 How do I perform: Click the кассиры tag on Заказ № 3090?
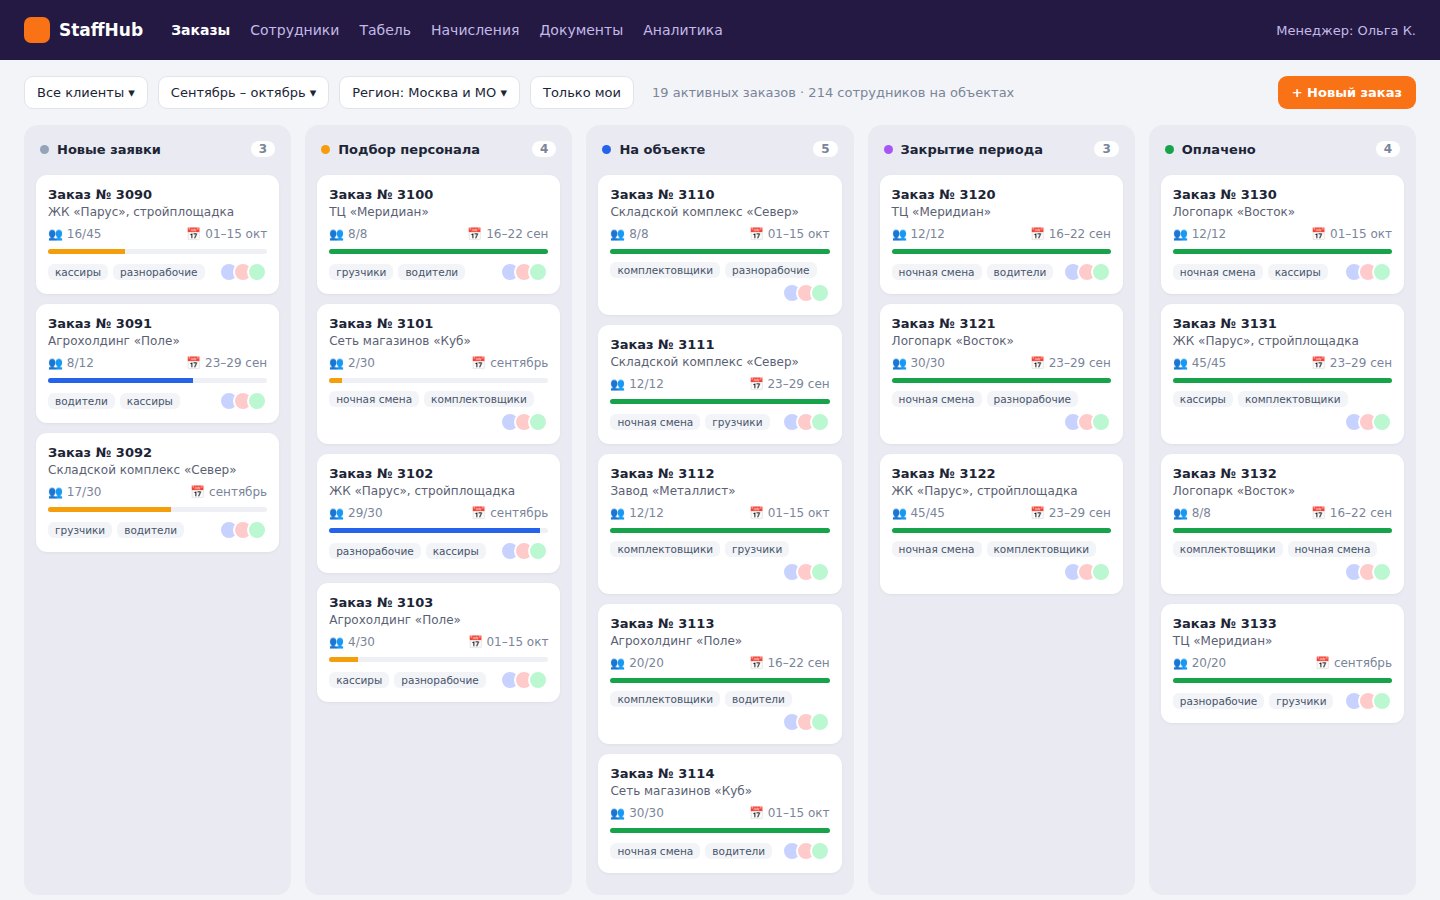click(78, 272)
